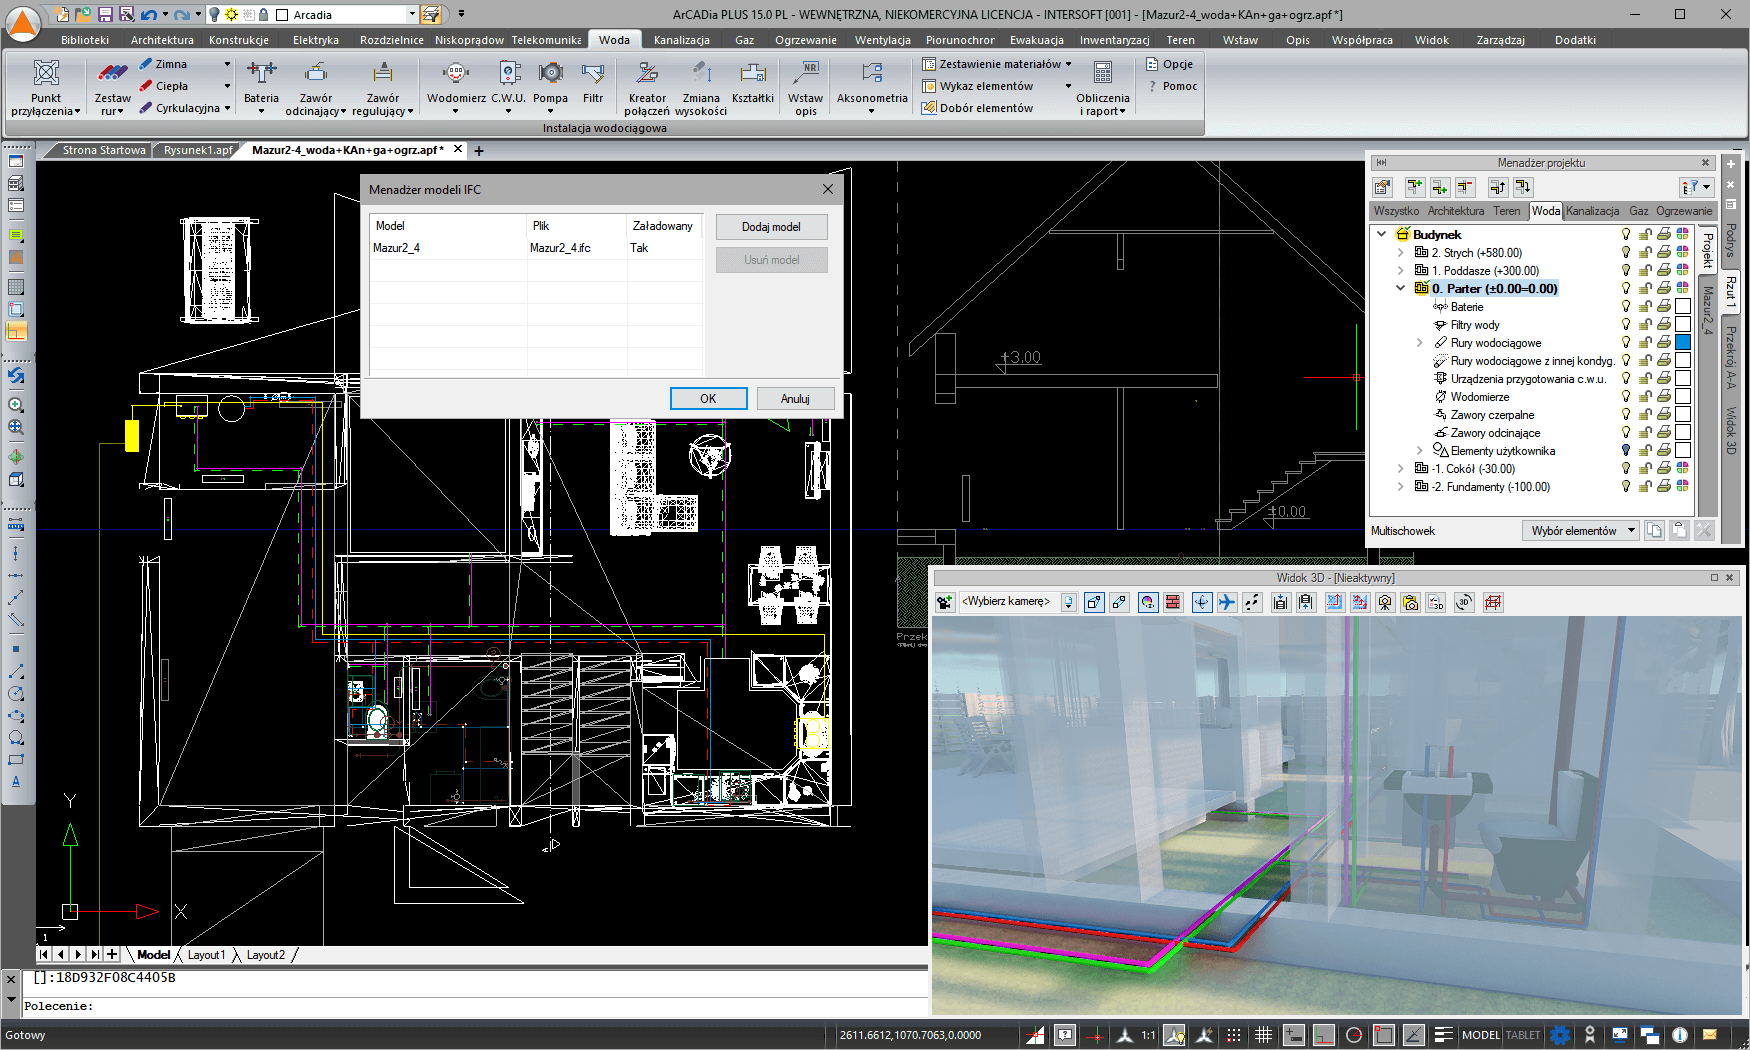
Task: Click Dodaj model button
Action: pos(771,227)
